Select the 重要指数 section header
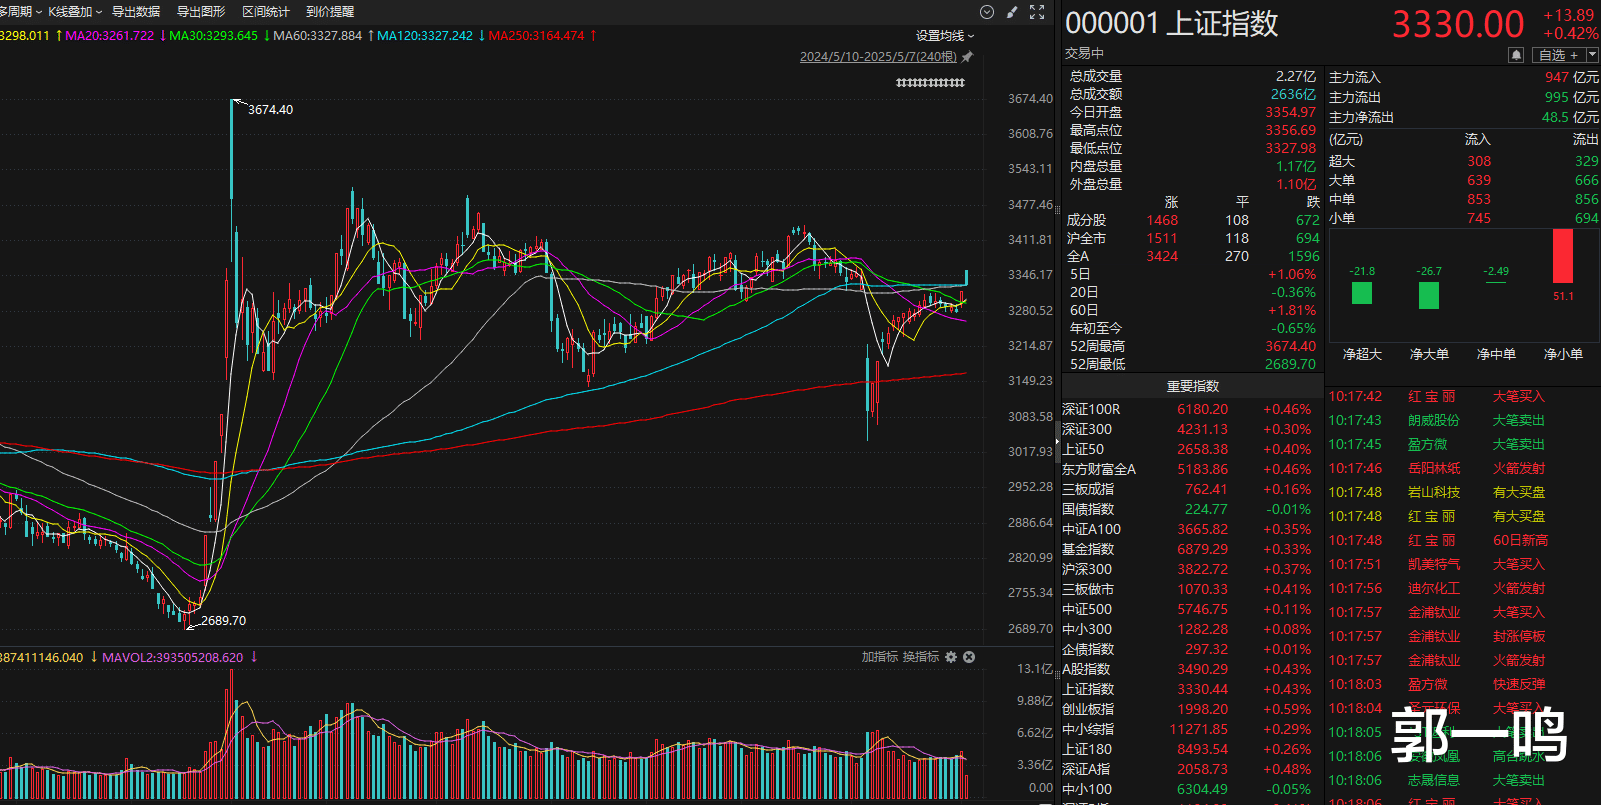This screenshot has height=805, width=1601. click(x=1193, y=386)
